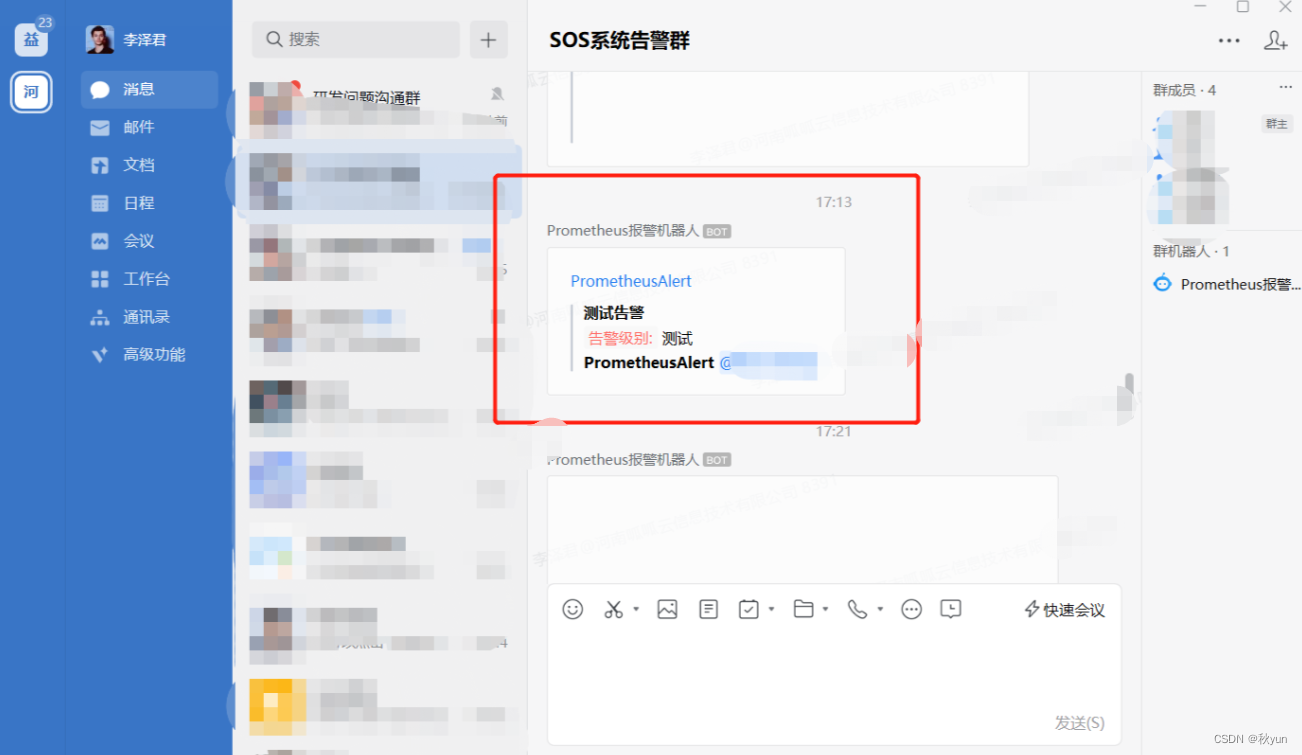Expand the schedule icon dropdown arrow
This screenshot has height=755, width=1302.
coord(771,609)
